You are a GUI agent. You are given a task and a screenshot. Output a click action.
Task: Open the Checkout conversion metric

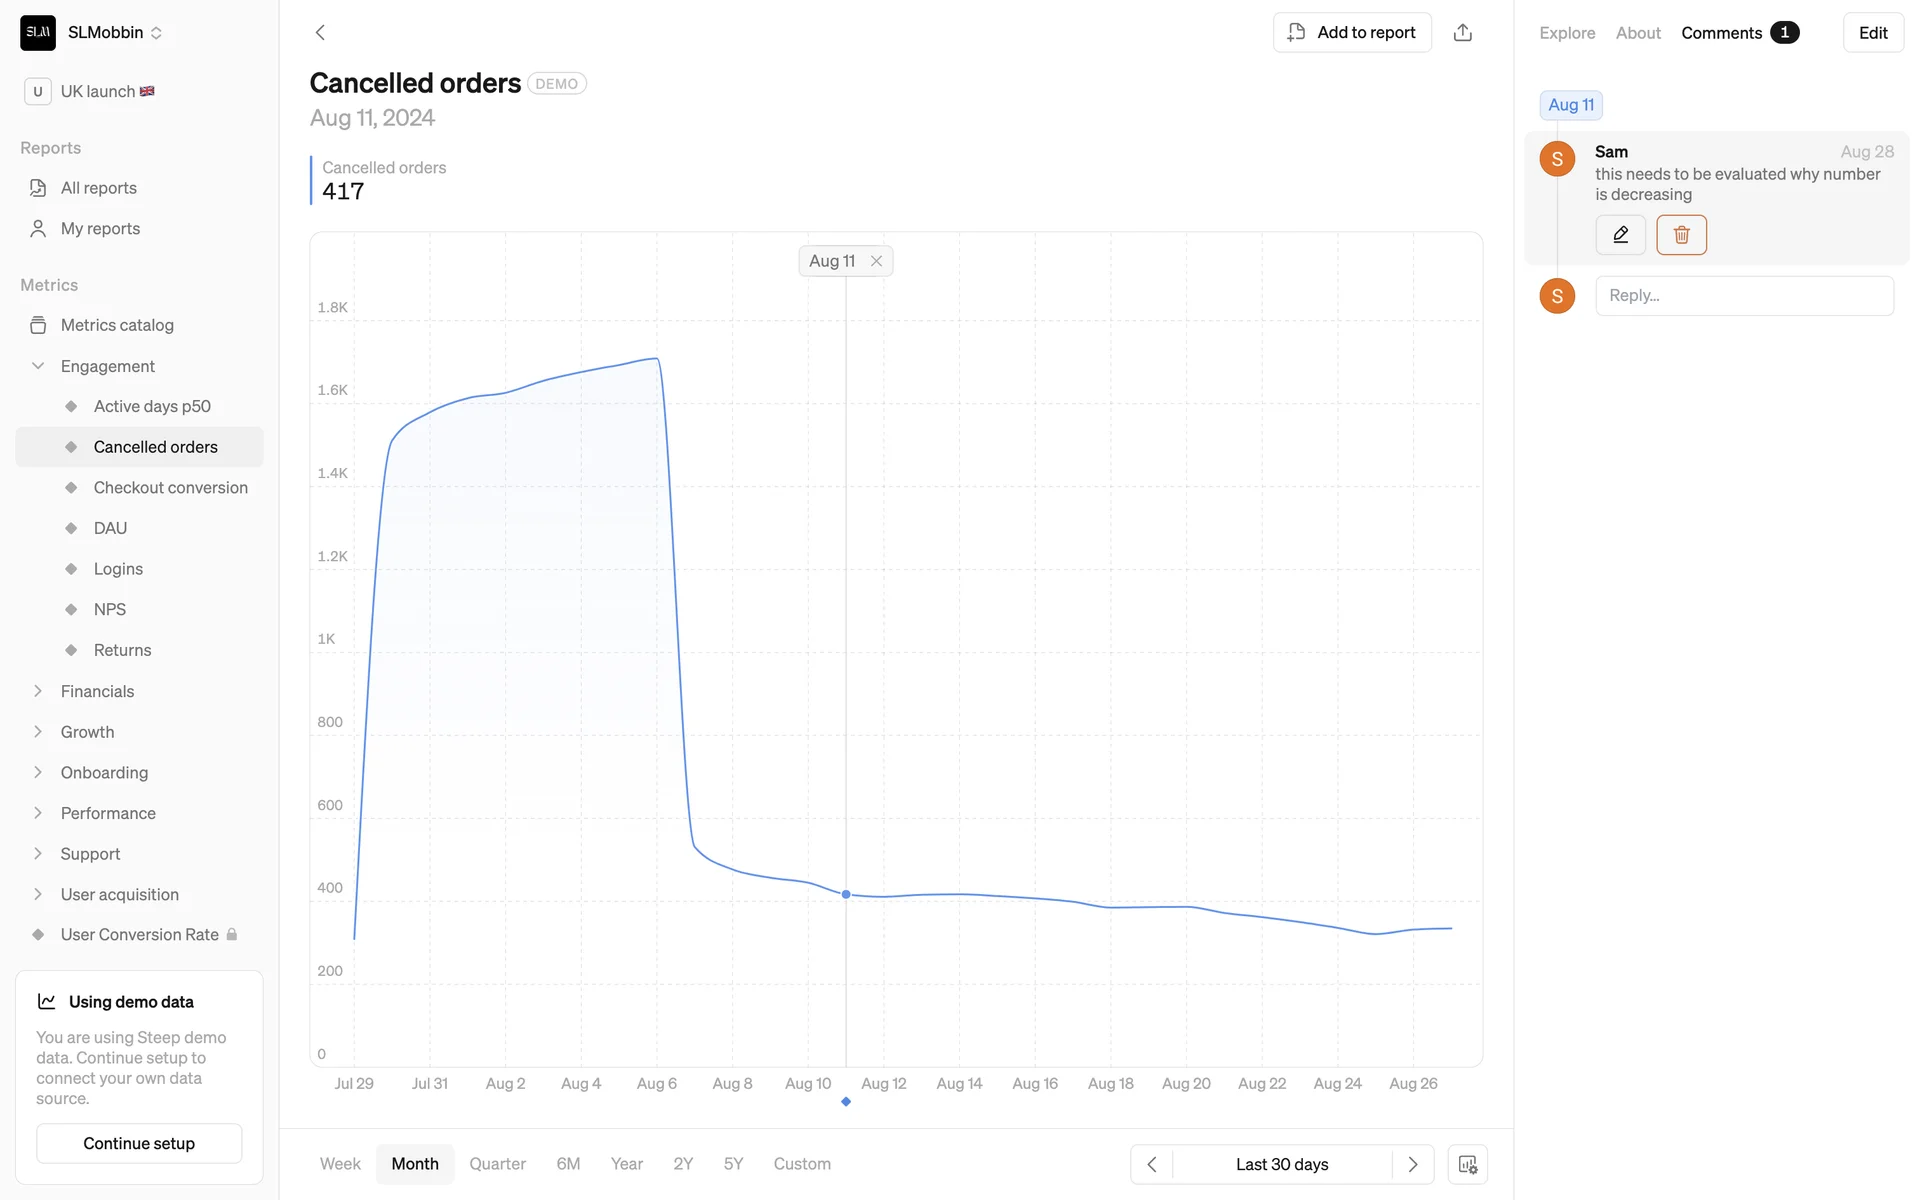tap(170, 488)
